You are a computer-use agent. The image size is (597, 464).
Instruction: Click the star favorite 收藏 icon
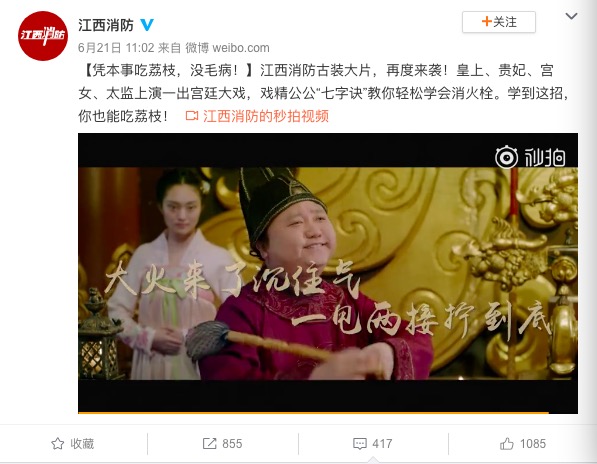(57, 443)
